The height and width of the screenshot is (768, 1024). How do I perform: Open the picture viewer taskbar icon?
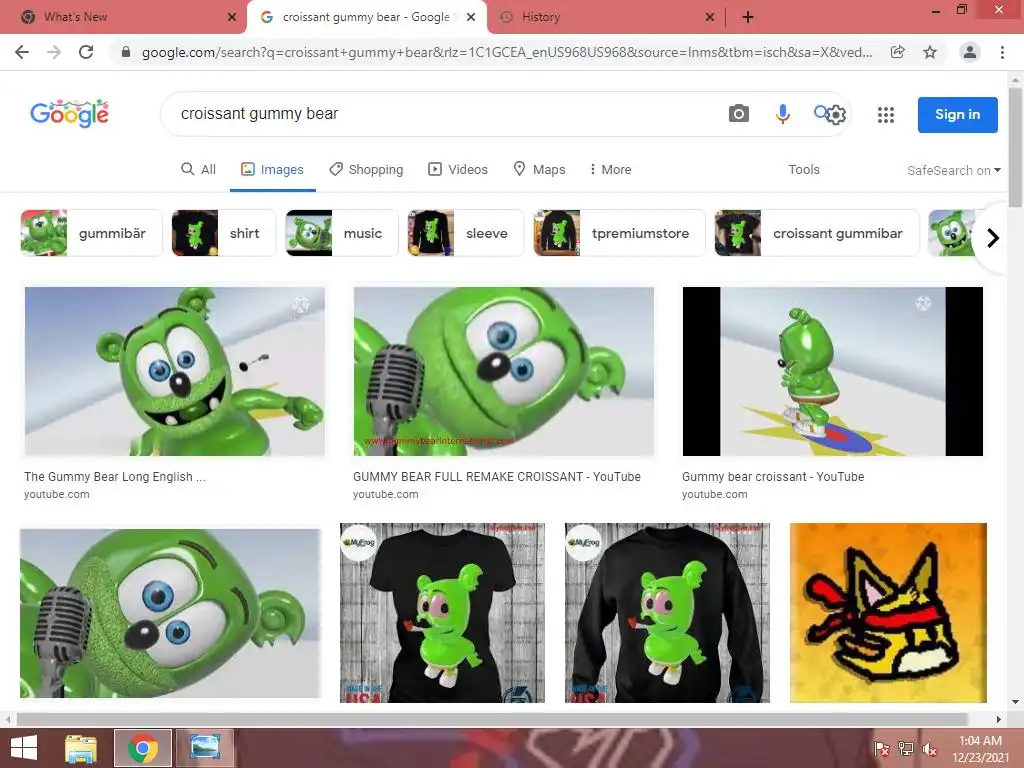pyautogui.click(x=204, y=748)
